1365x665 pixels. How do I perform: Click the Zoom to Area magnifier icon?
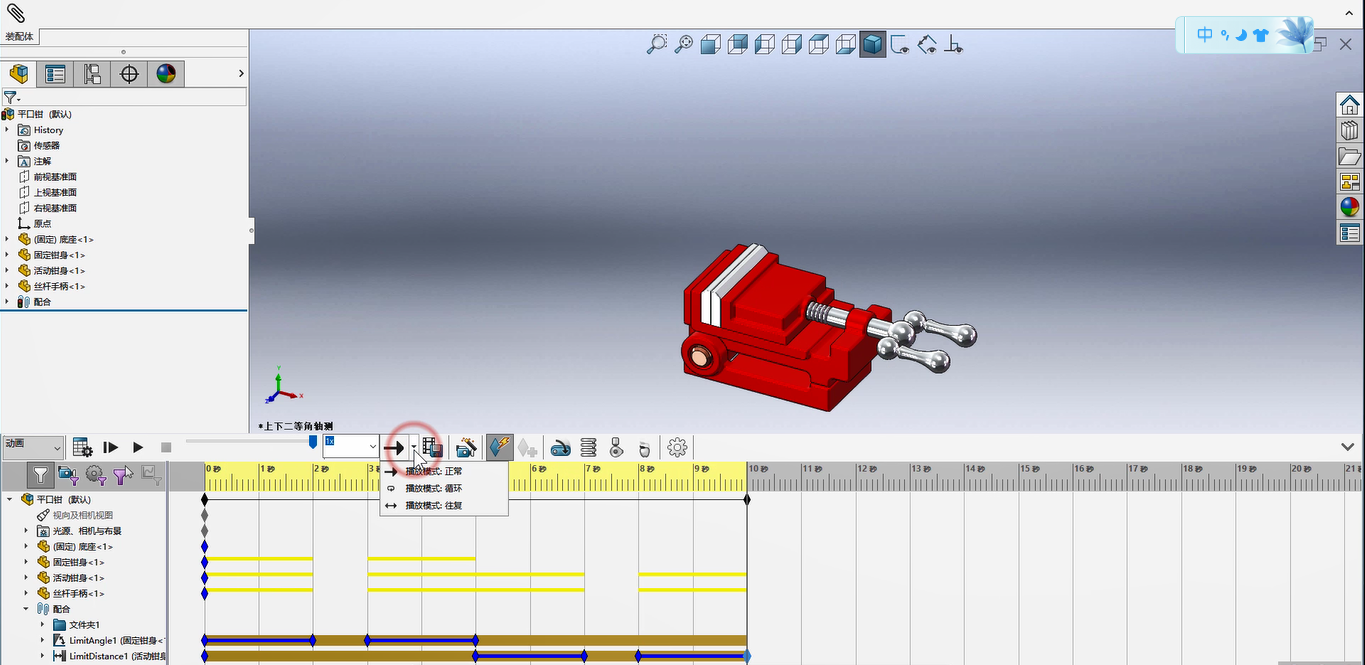[656, 44]
